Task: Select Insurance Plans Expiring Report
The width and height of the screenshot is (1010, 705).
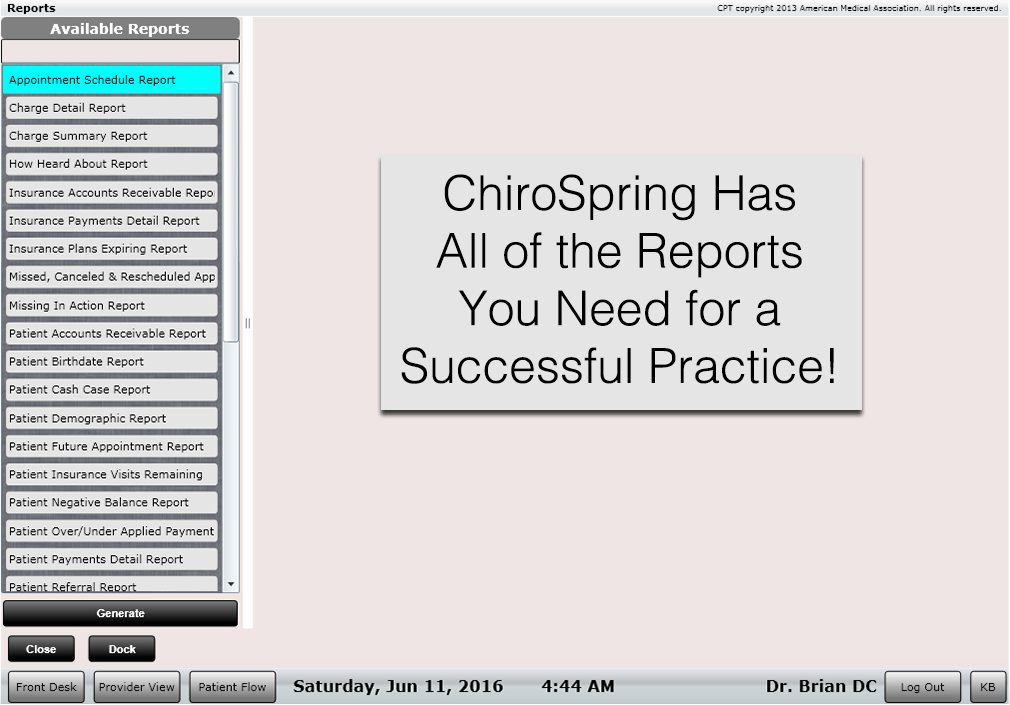Action: point(111,249)
